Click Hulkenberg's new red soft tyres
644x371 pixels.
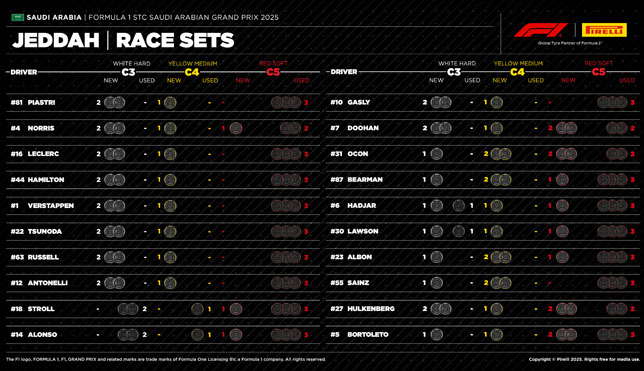click(566, 309)
